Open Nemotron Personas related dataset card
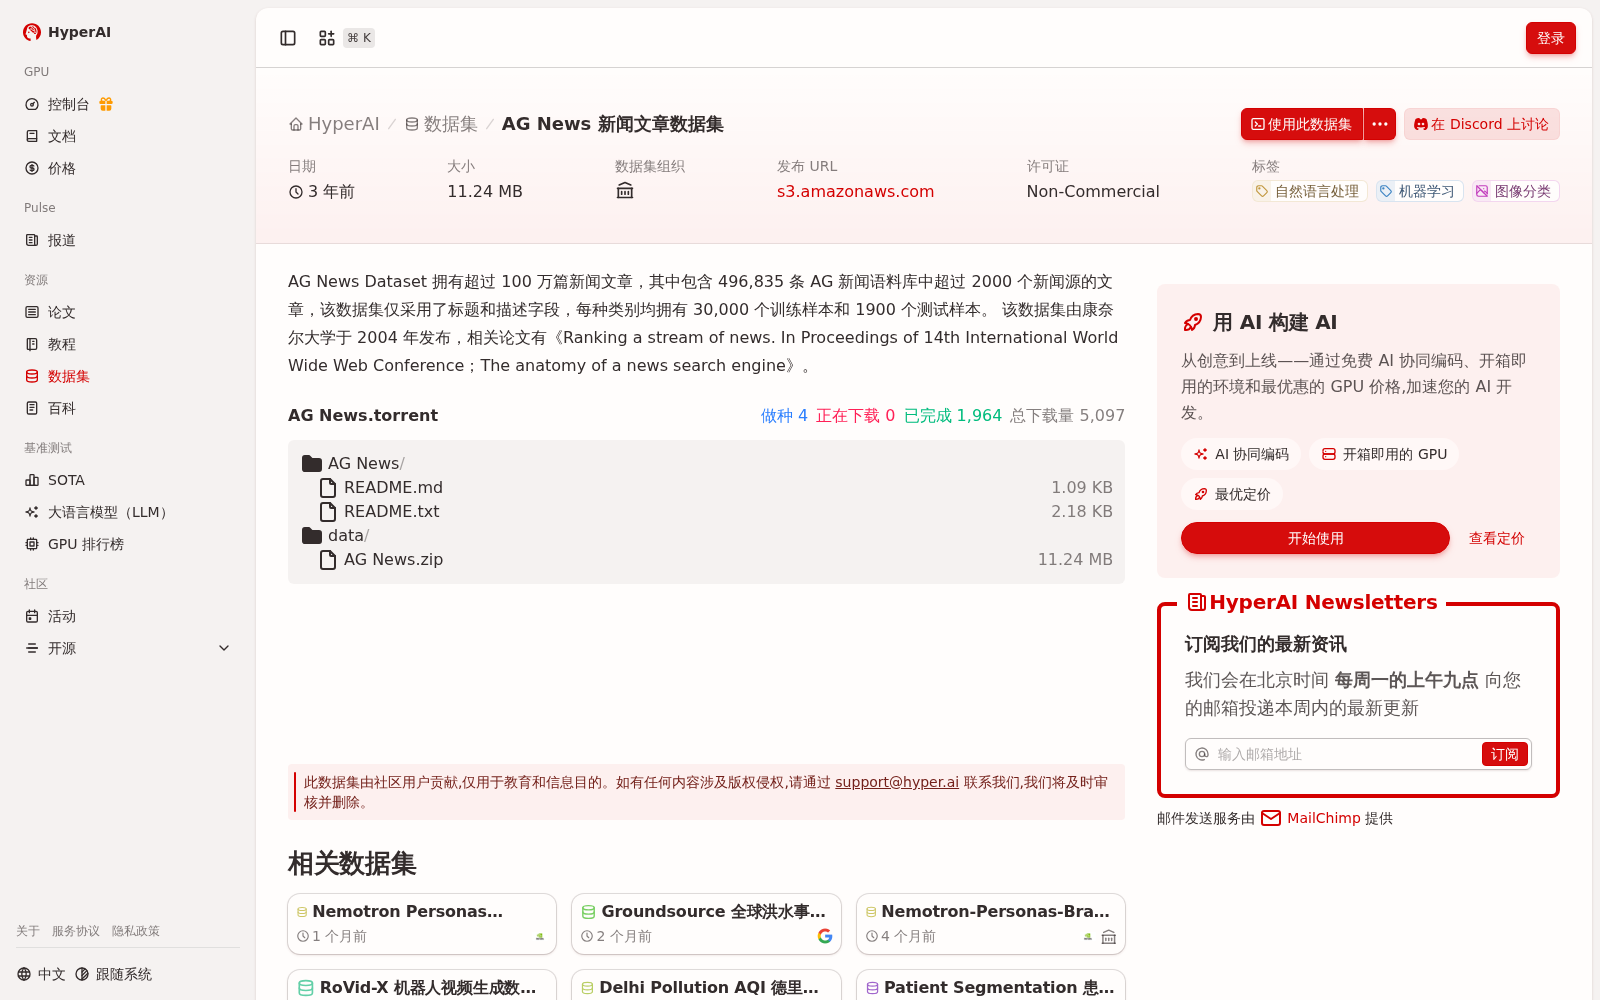Viewport: 1600px width, 1000px height. (422, 924)
